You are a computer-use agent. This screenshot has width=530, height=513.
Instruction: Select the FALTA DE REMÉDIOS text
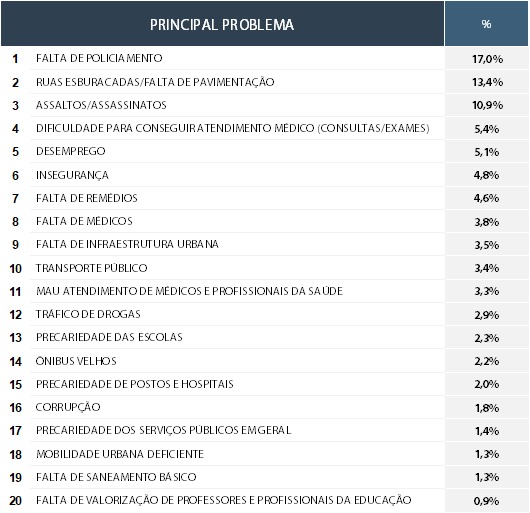[x=87, y=198]
